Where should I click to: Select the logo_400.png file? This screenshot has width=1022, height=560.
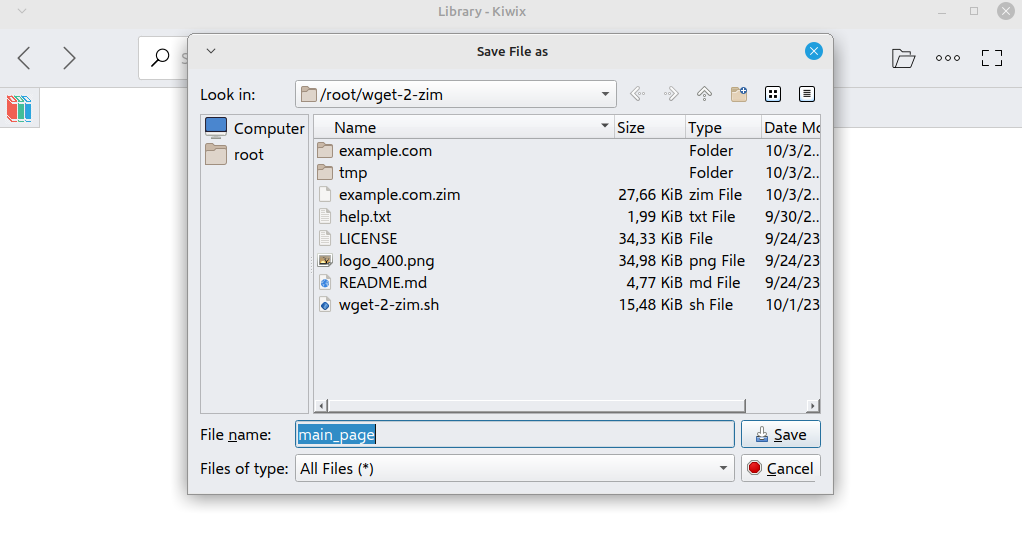(387, 261)
